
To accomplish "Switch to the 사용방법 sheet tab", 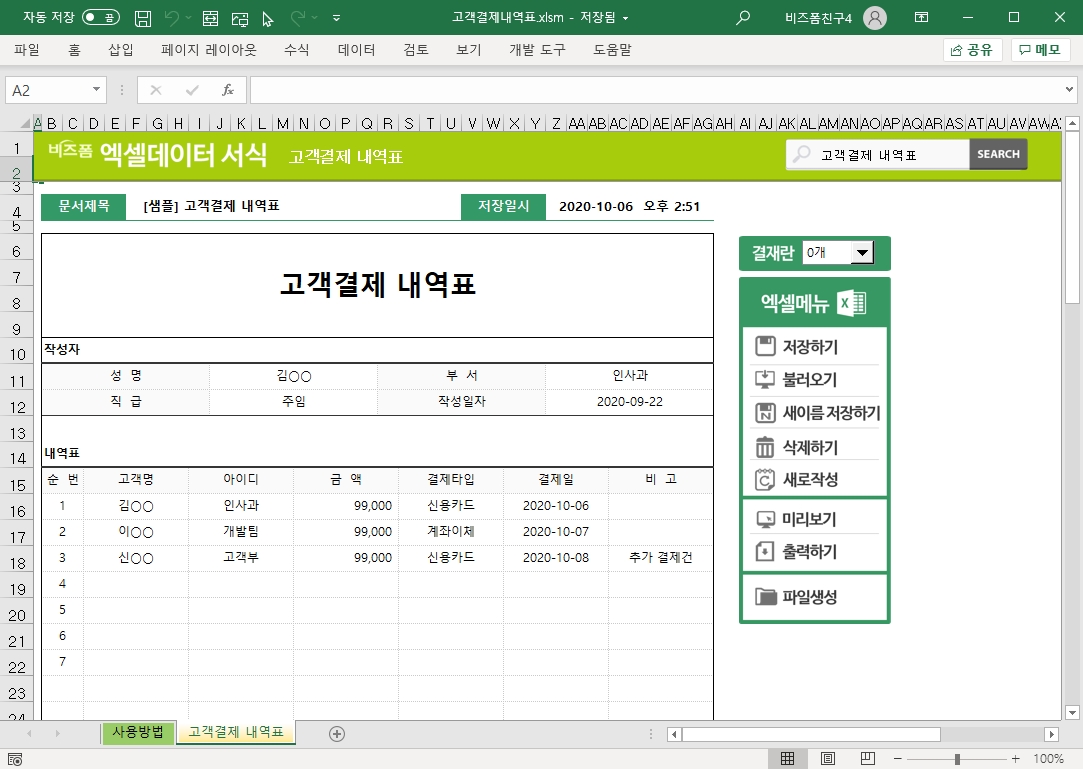I will (x=138, y=733).
